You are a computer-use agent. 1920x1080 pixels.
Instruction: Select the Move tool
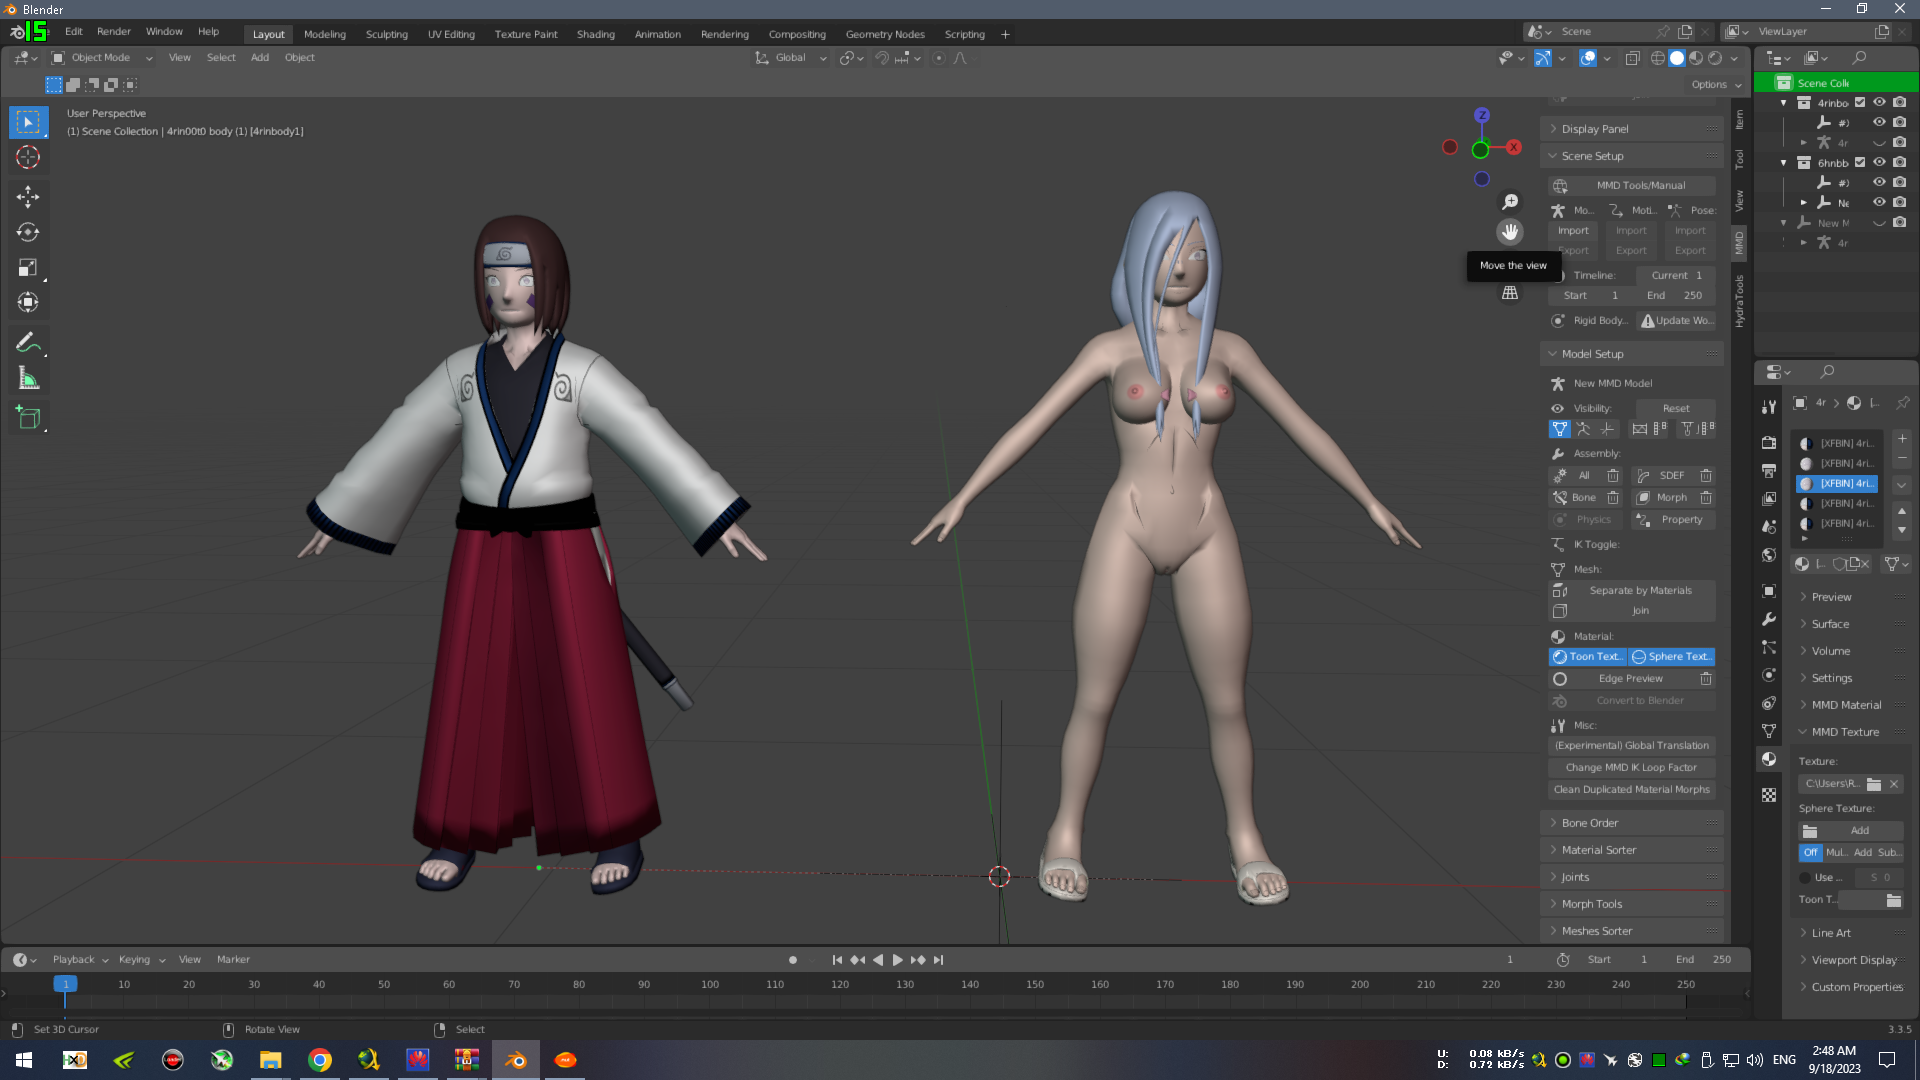coord(28,196)
